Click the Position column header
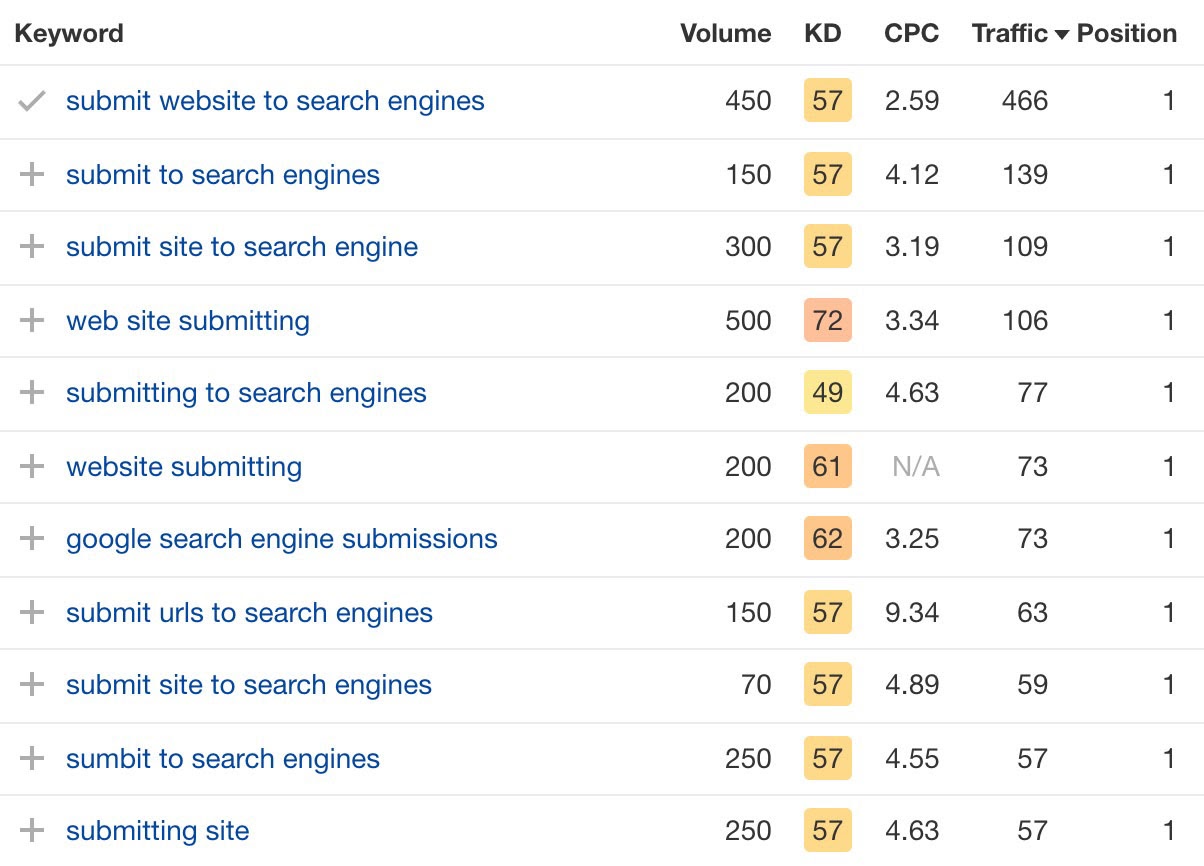Image resolution: width=1204 pixels, height=866 pixels. tap(1126, 33)
